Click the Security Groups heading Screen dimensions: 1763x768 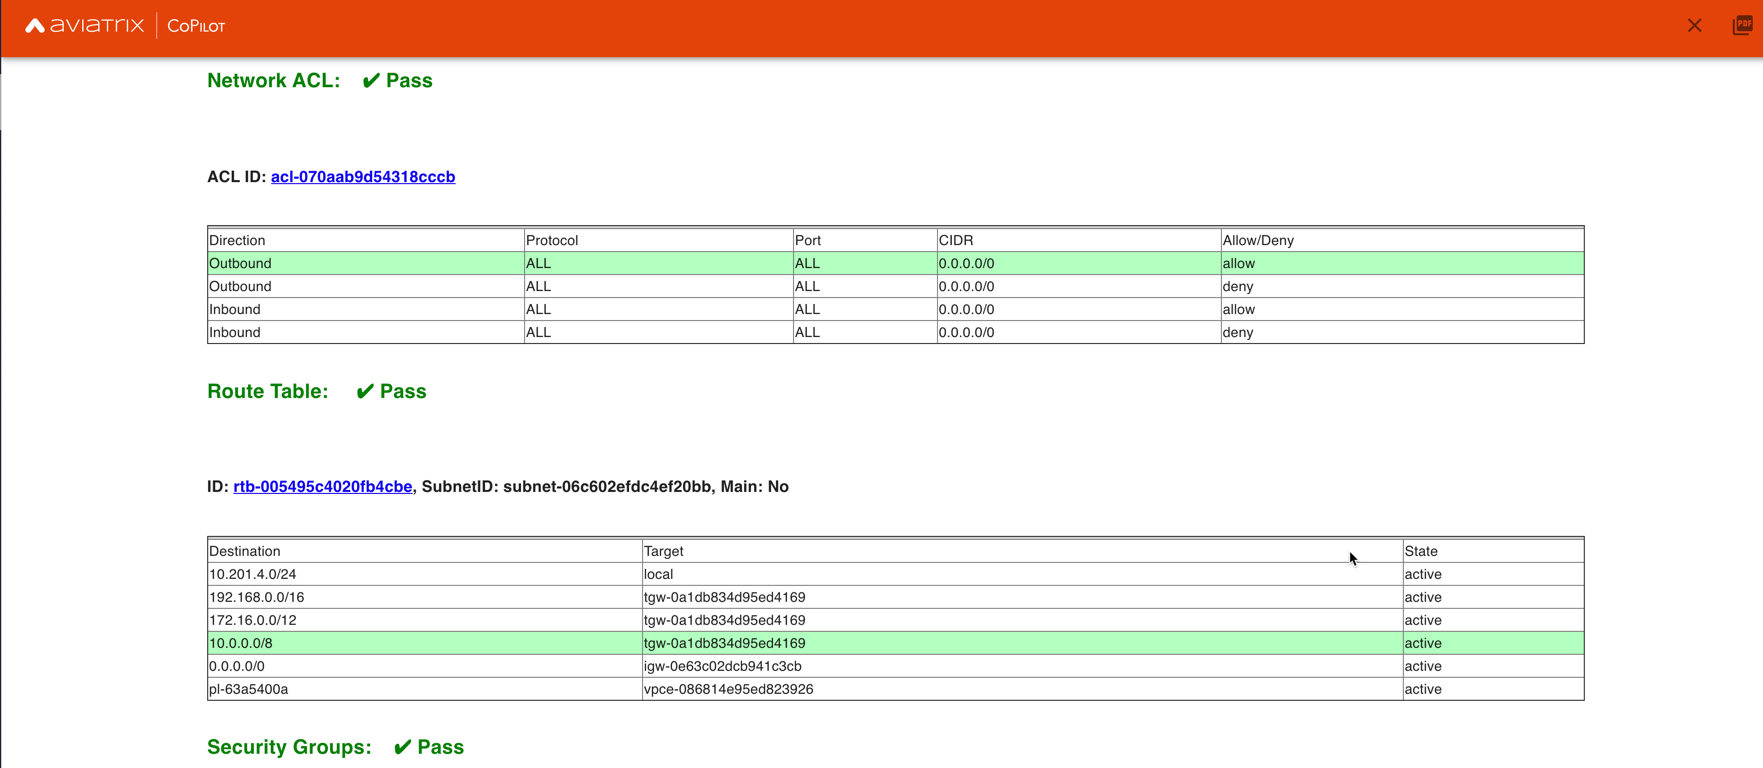[x=289, y=747]
